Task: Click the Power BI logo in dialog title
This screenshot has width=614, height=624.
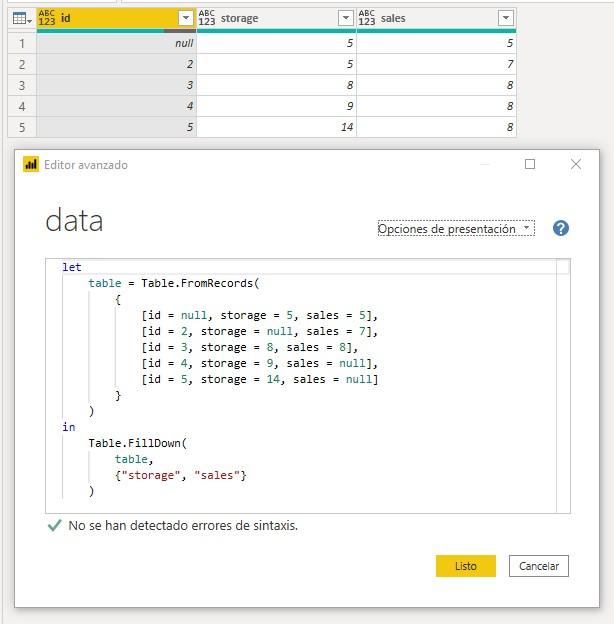Action: [31, 164]
